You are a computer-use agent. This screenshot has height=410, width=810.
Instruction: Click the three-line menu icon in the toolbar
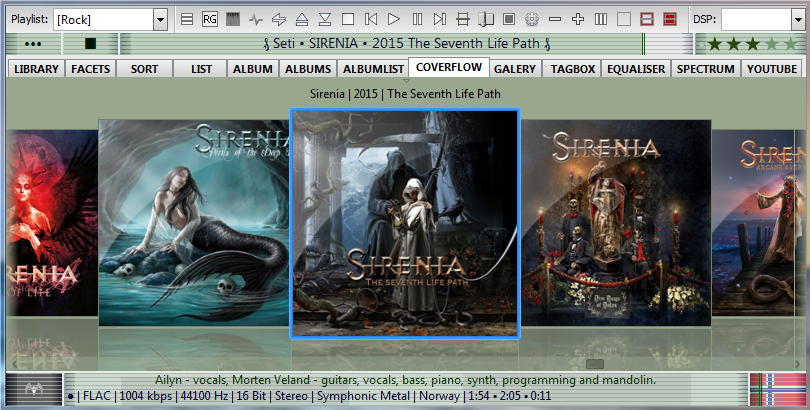pos(187,20)
